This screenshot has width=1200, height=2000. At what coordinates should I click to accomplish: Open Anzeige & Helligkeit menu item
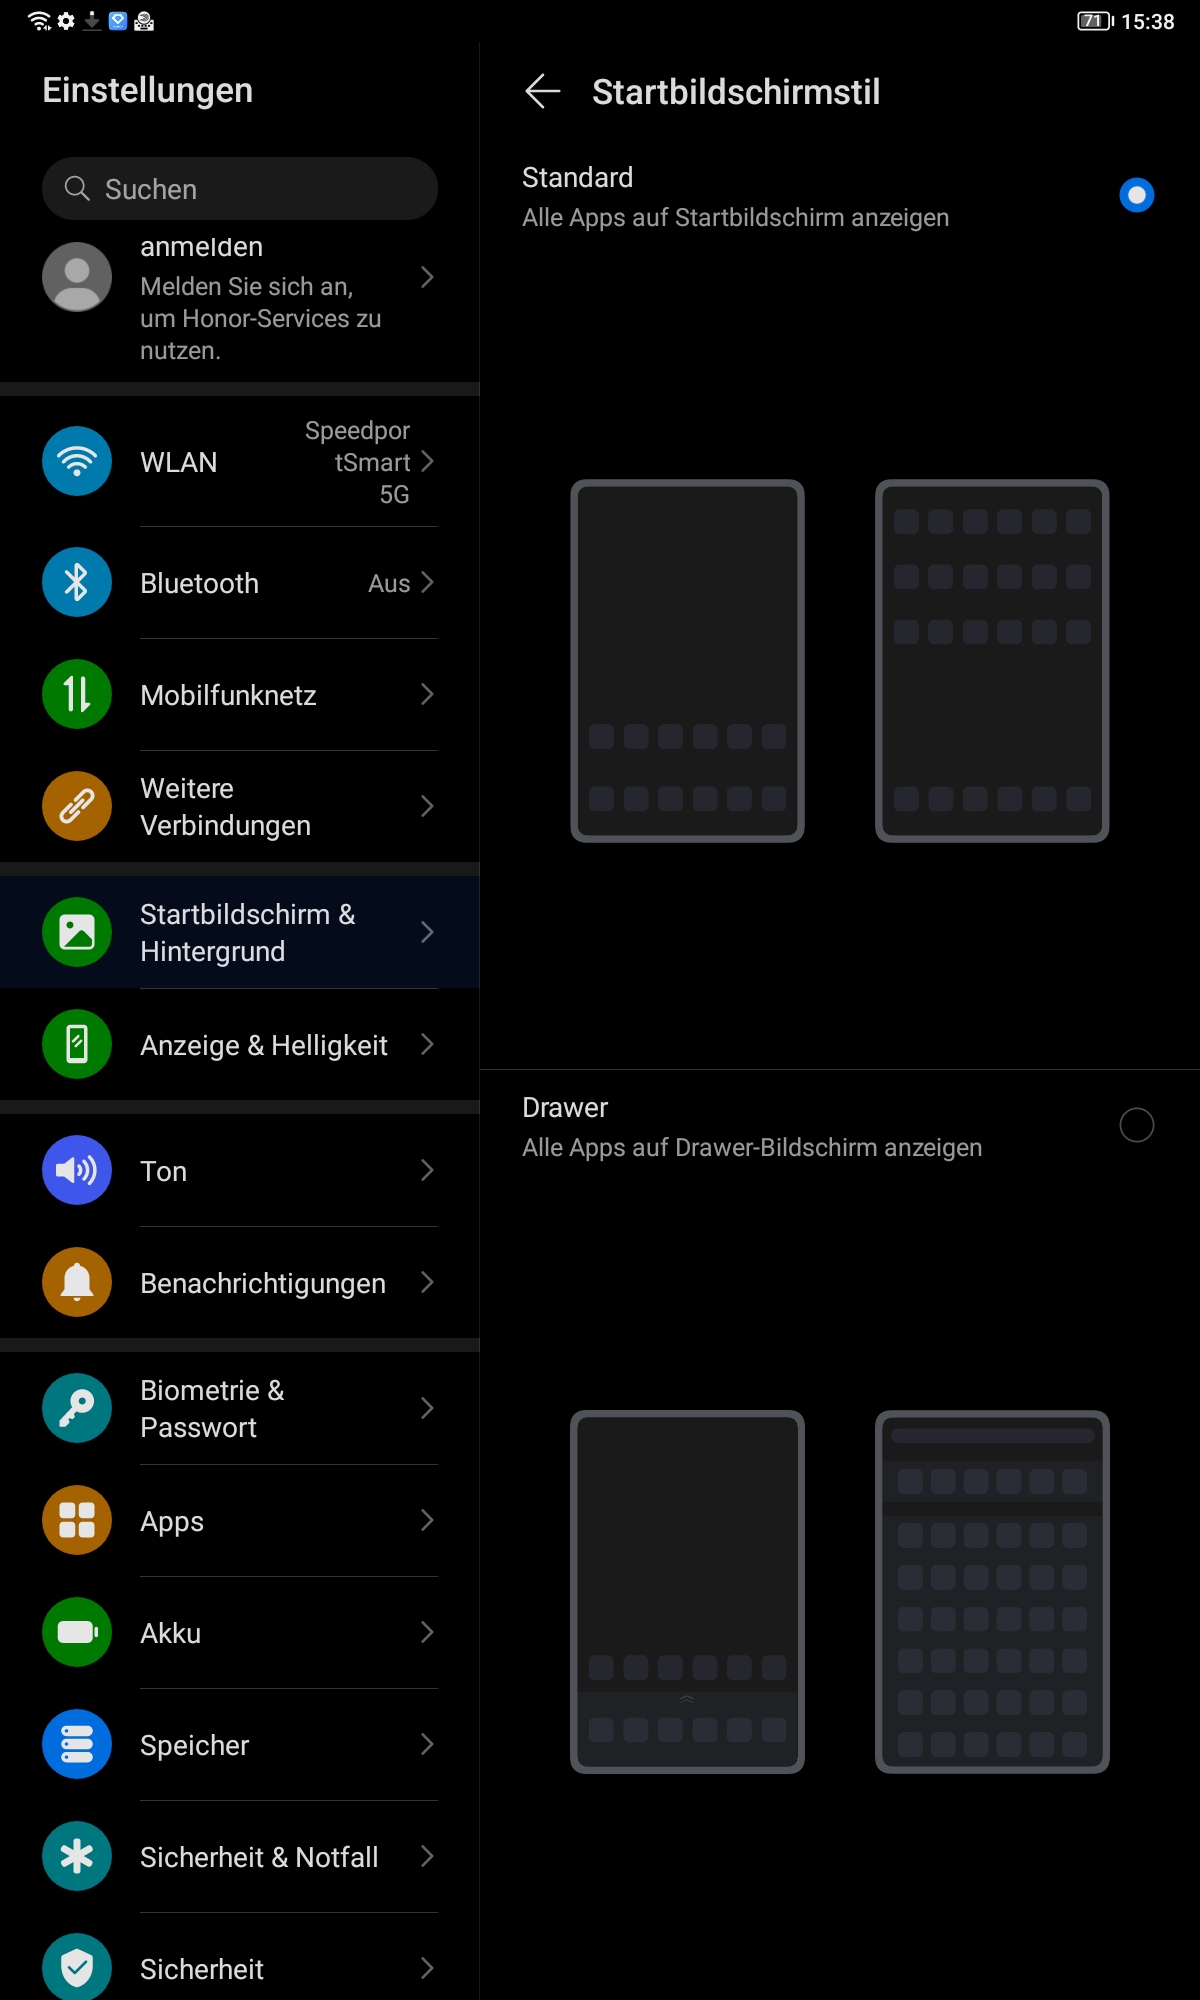tap(240, 1044)
